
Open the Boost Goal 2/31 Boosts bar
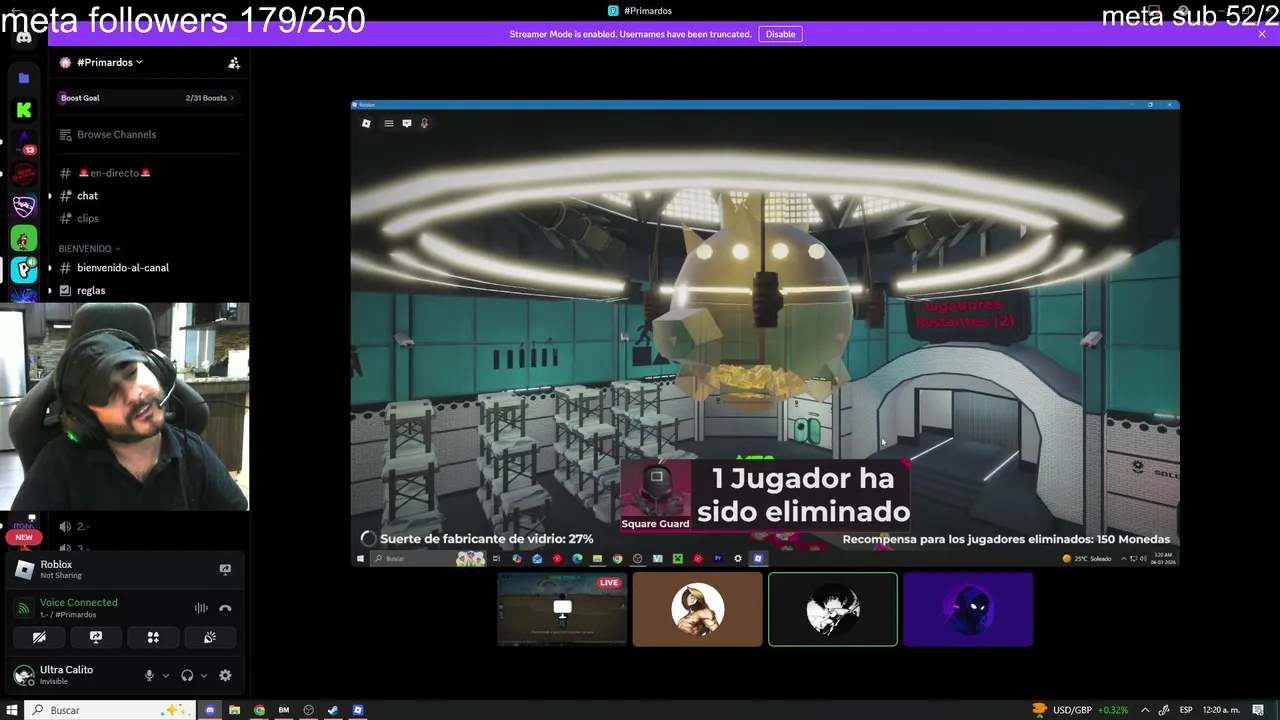147,98
